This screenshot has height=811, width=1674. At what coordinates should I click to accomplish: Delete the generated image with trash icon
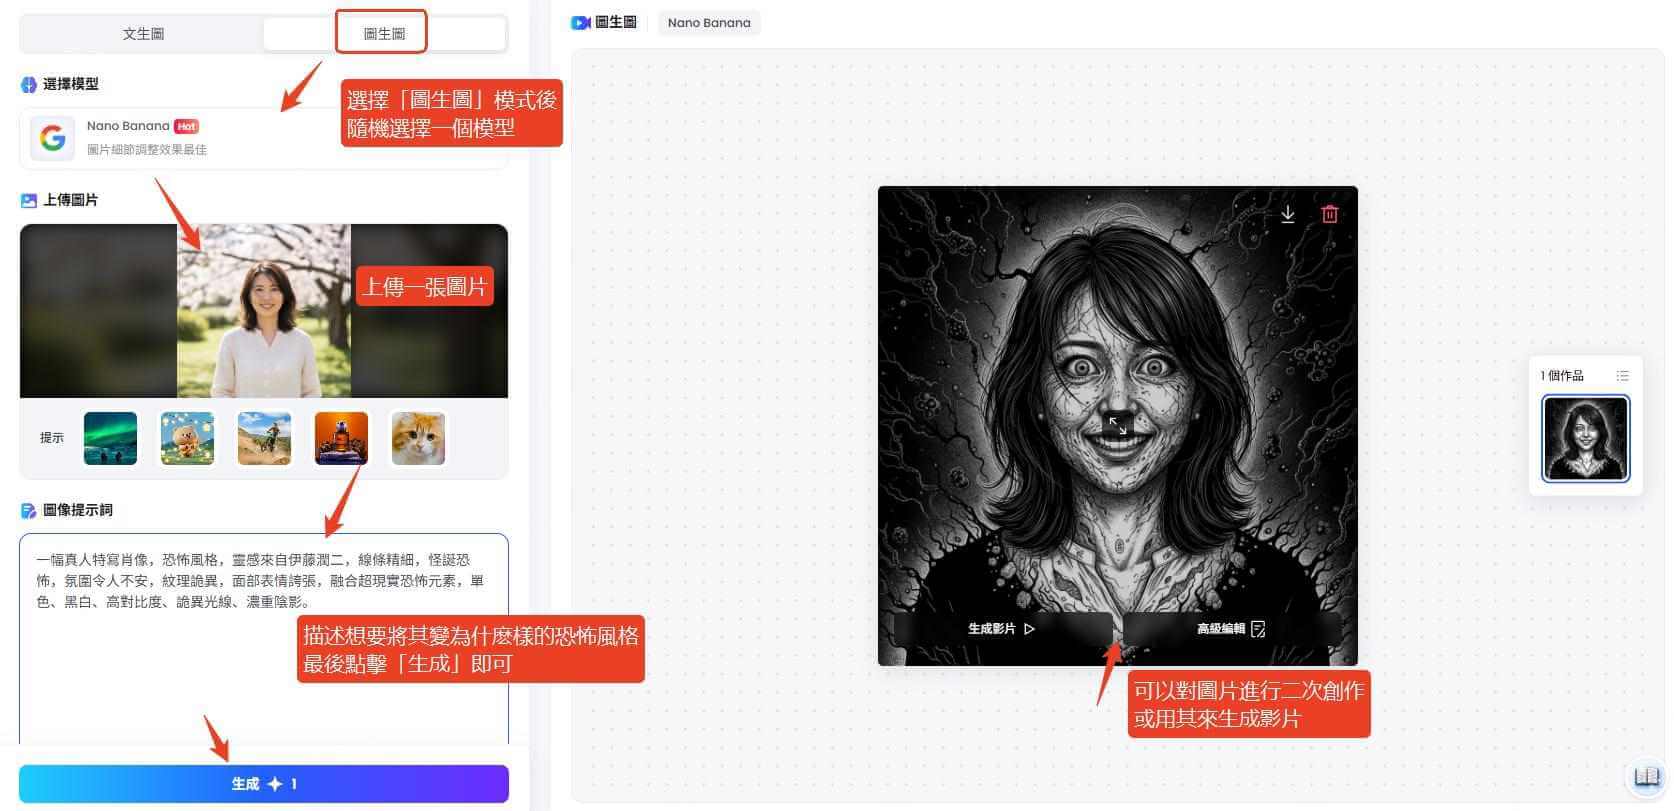pos(1329,214)
